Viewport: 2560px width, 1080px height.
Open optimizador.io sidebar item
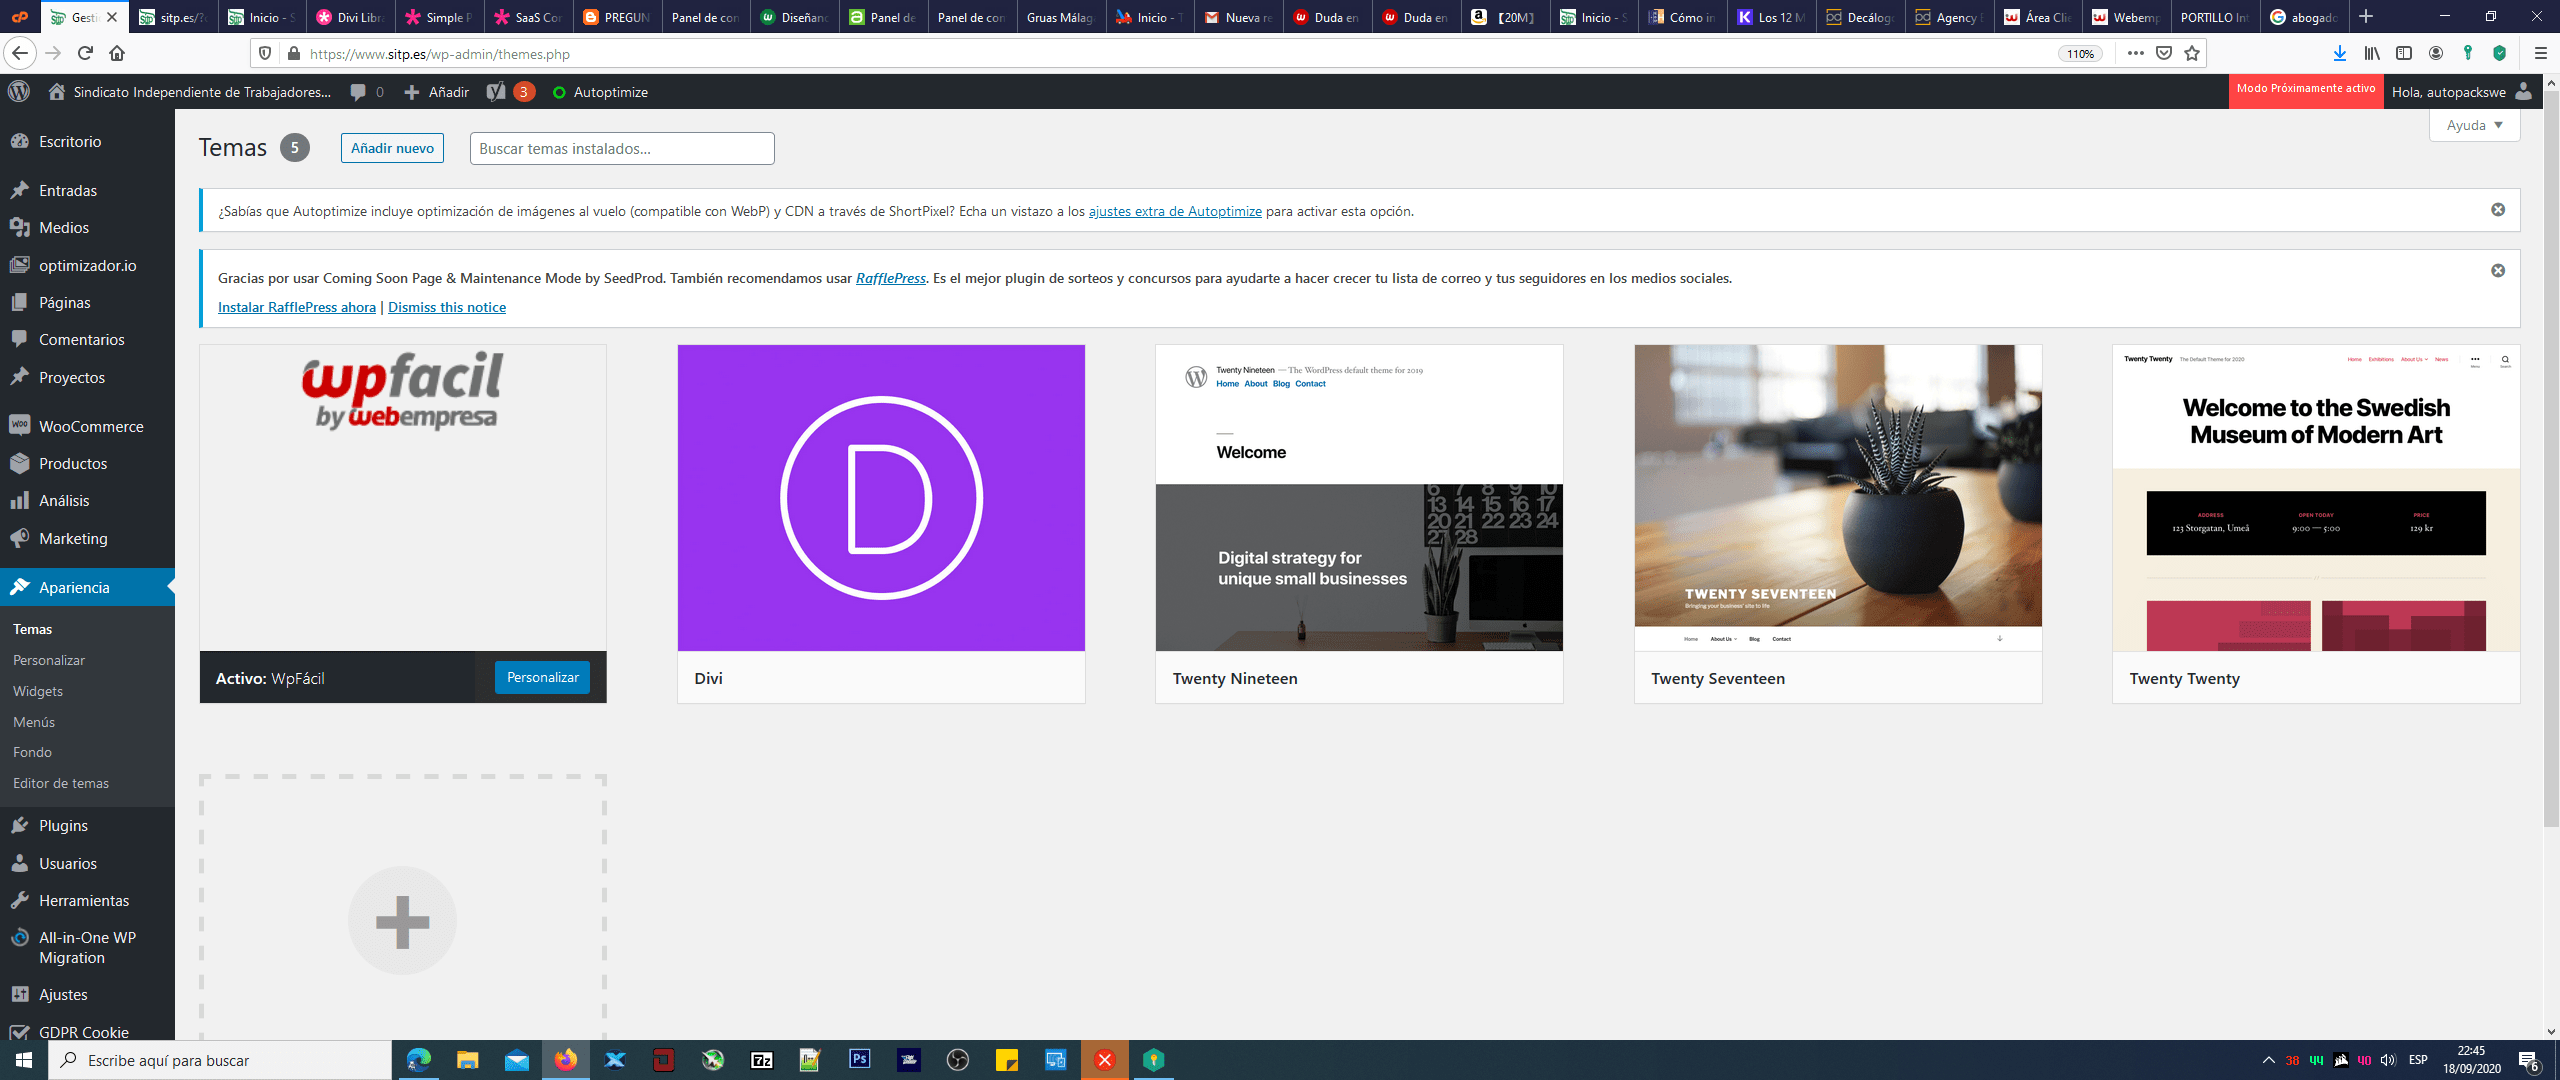pos(87,265)
